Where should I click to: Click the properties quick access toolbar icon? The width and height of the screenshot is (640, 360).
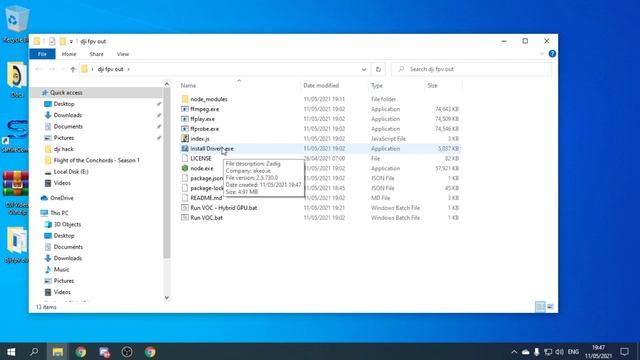(52, 41)
